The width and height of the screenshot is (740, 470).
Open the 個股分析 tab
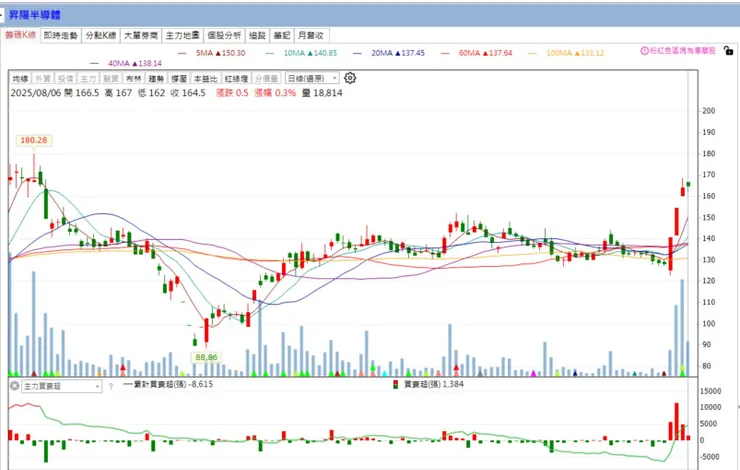point(224,35)
